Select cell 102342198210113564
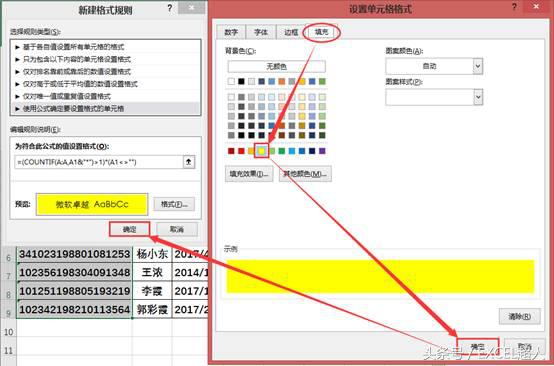This screenshot has height=366, width=554. click(75, 309)
